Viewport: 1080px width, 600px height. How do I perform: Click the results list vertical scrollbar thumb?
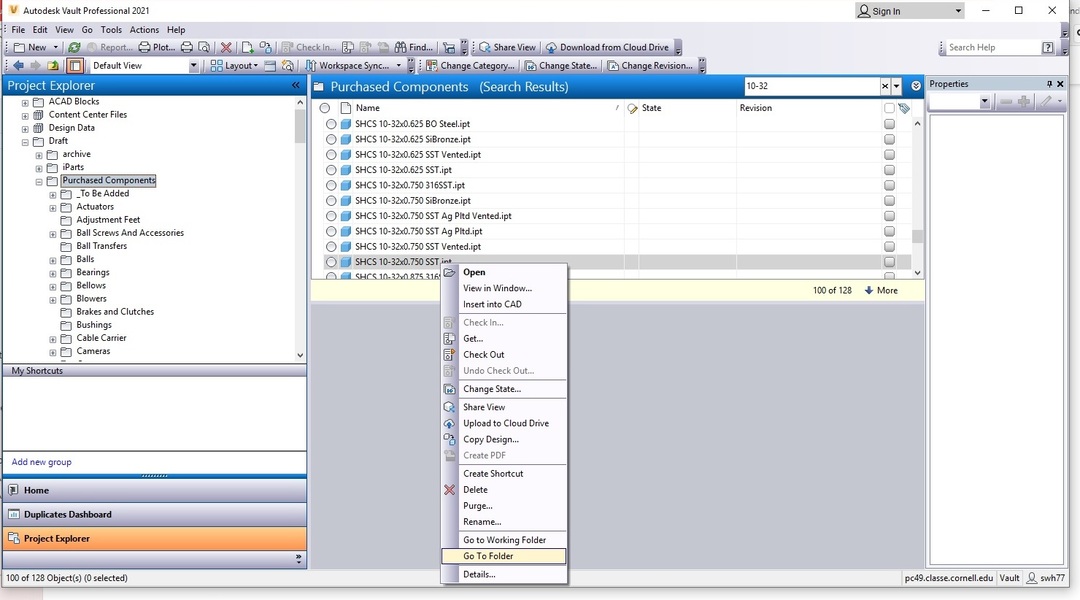[917, 236]
